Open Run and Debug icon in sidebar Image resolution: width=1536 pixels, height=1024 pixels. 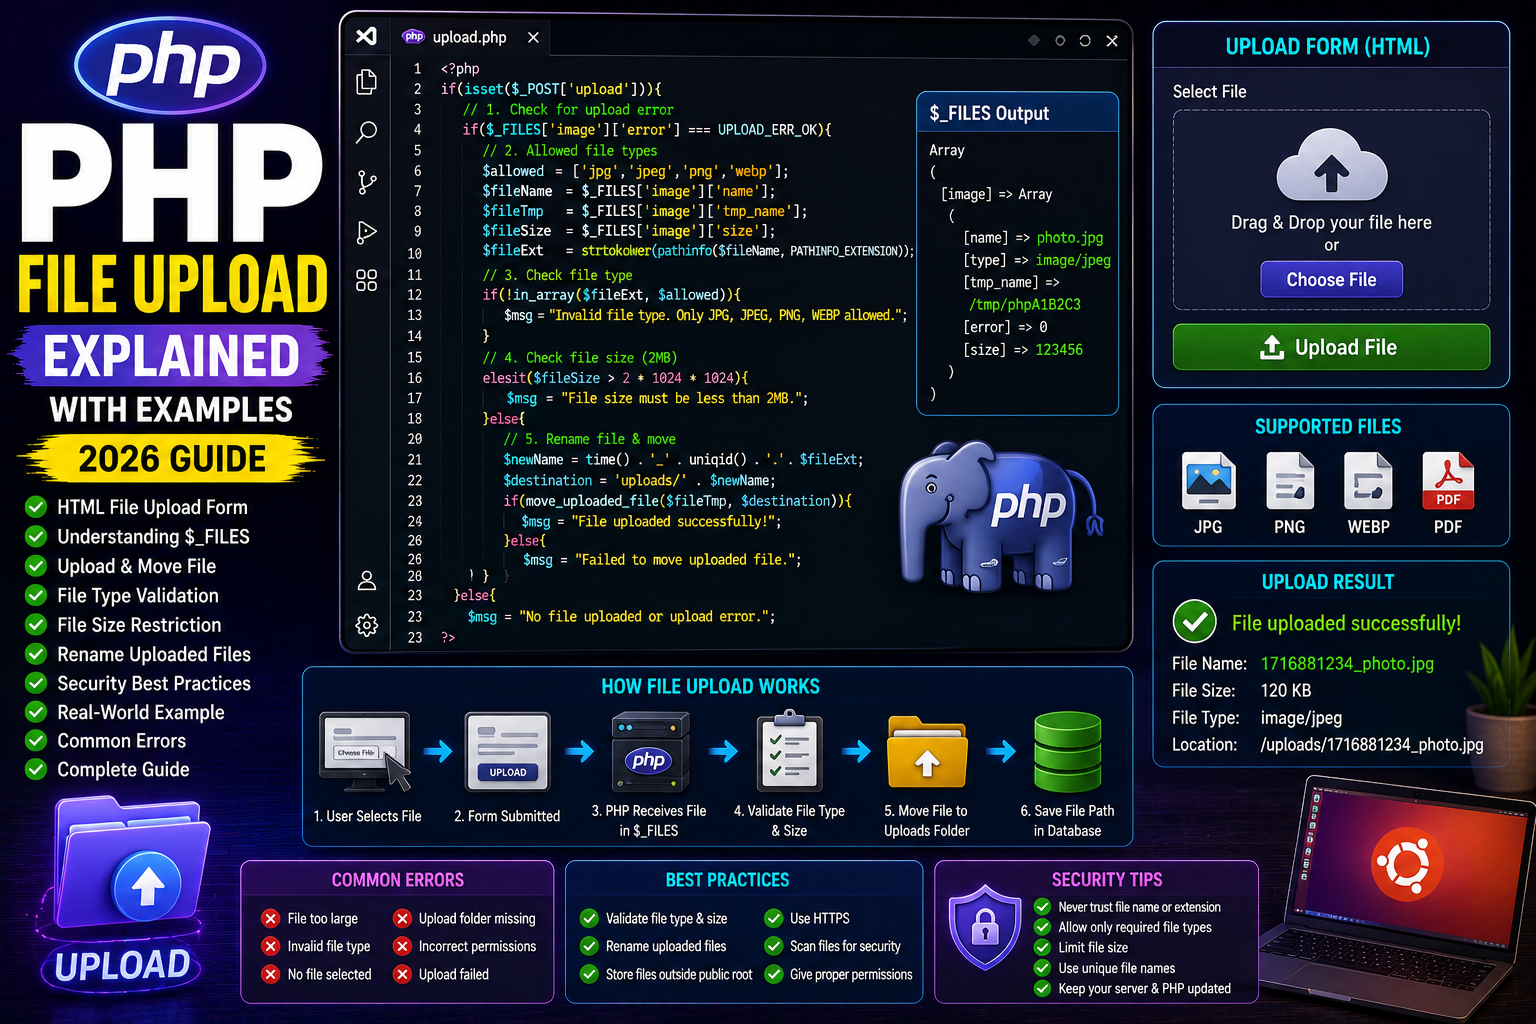click(x=367, y=232)
